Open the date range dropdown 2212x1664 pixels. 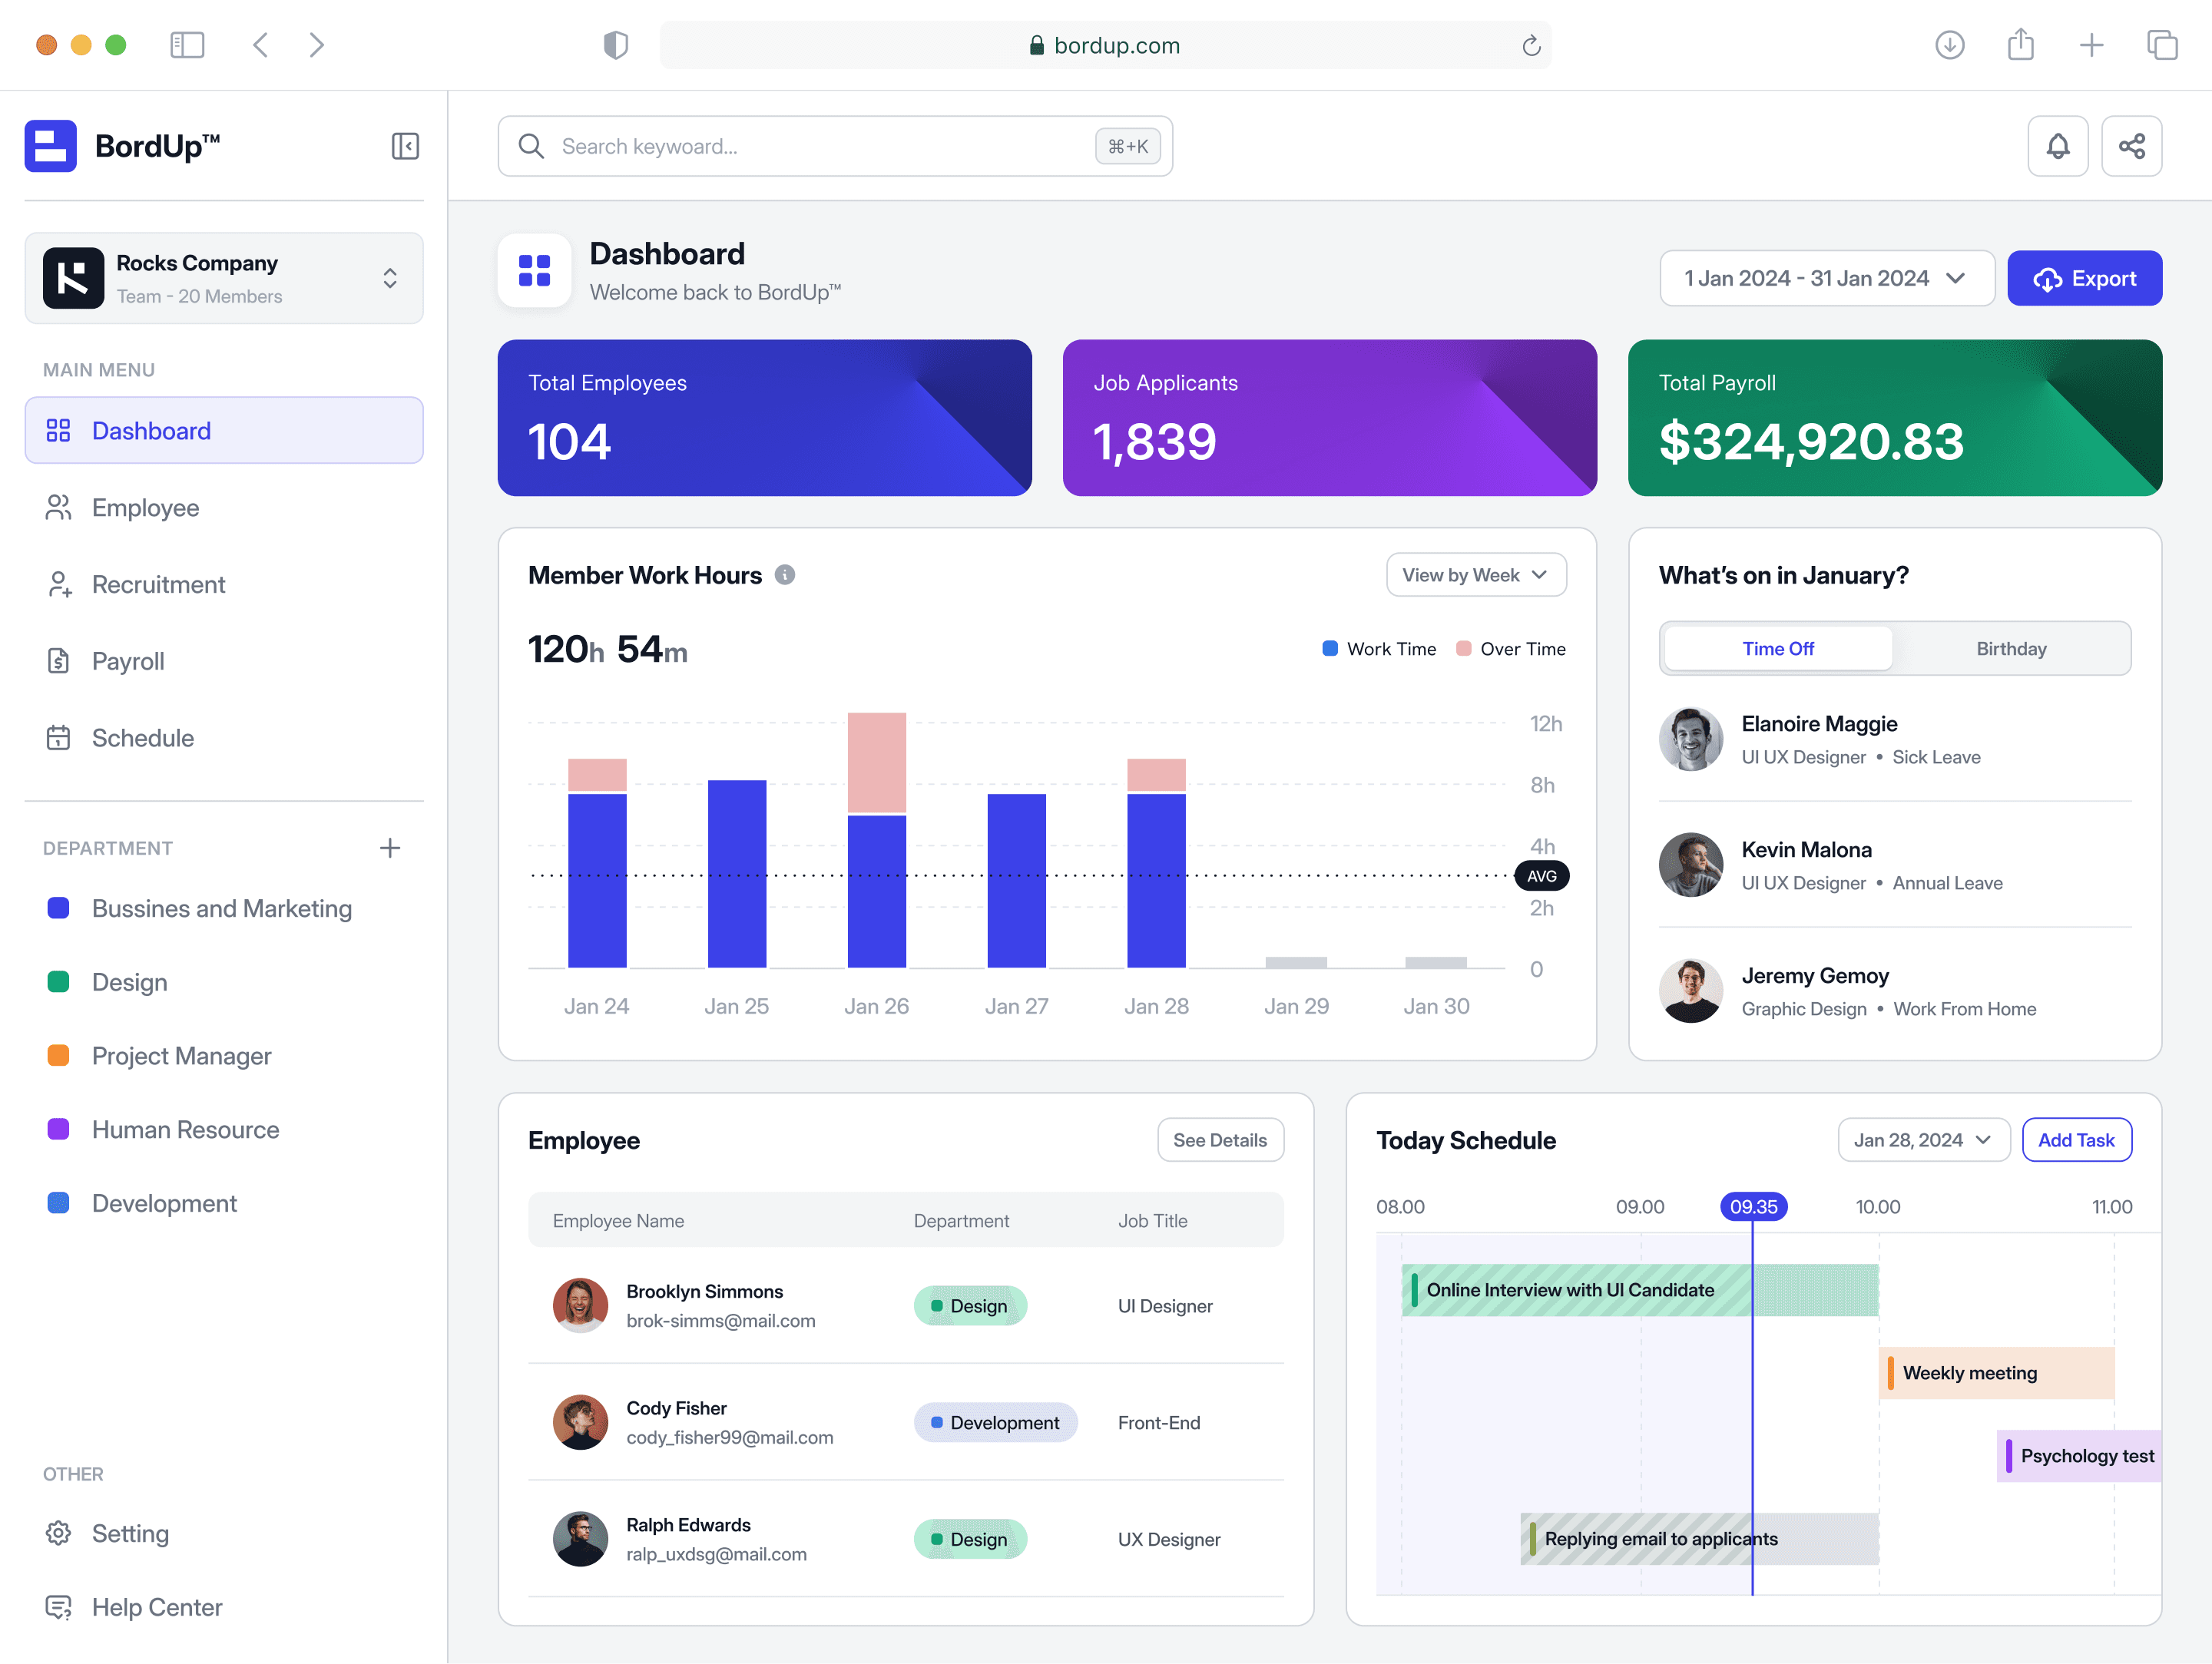1826,278
